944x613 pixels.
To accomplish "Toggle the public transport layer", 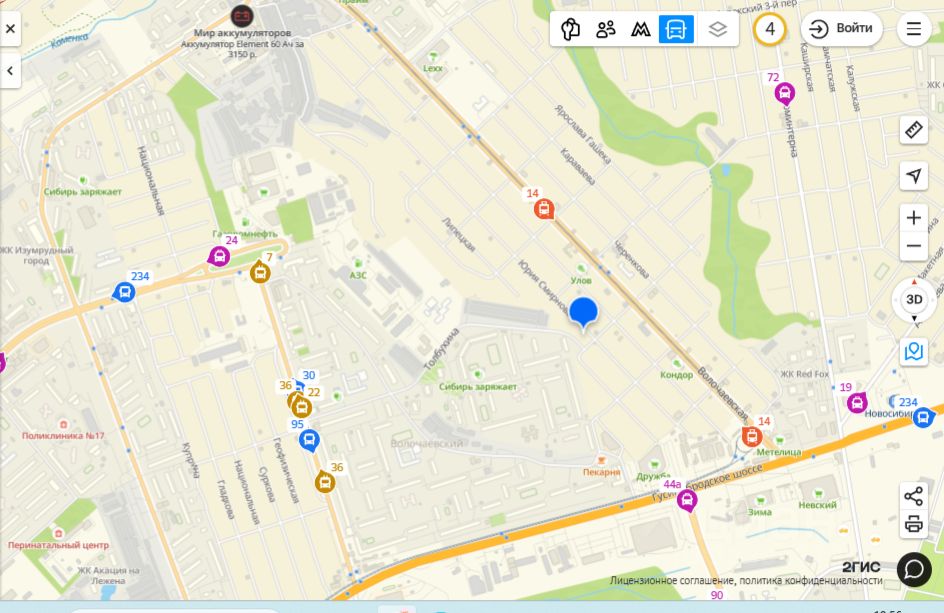I will 675,29.
